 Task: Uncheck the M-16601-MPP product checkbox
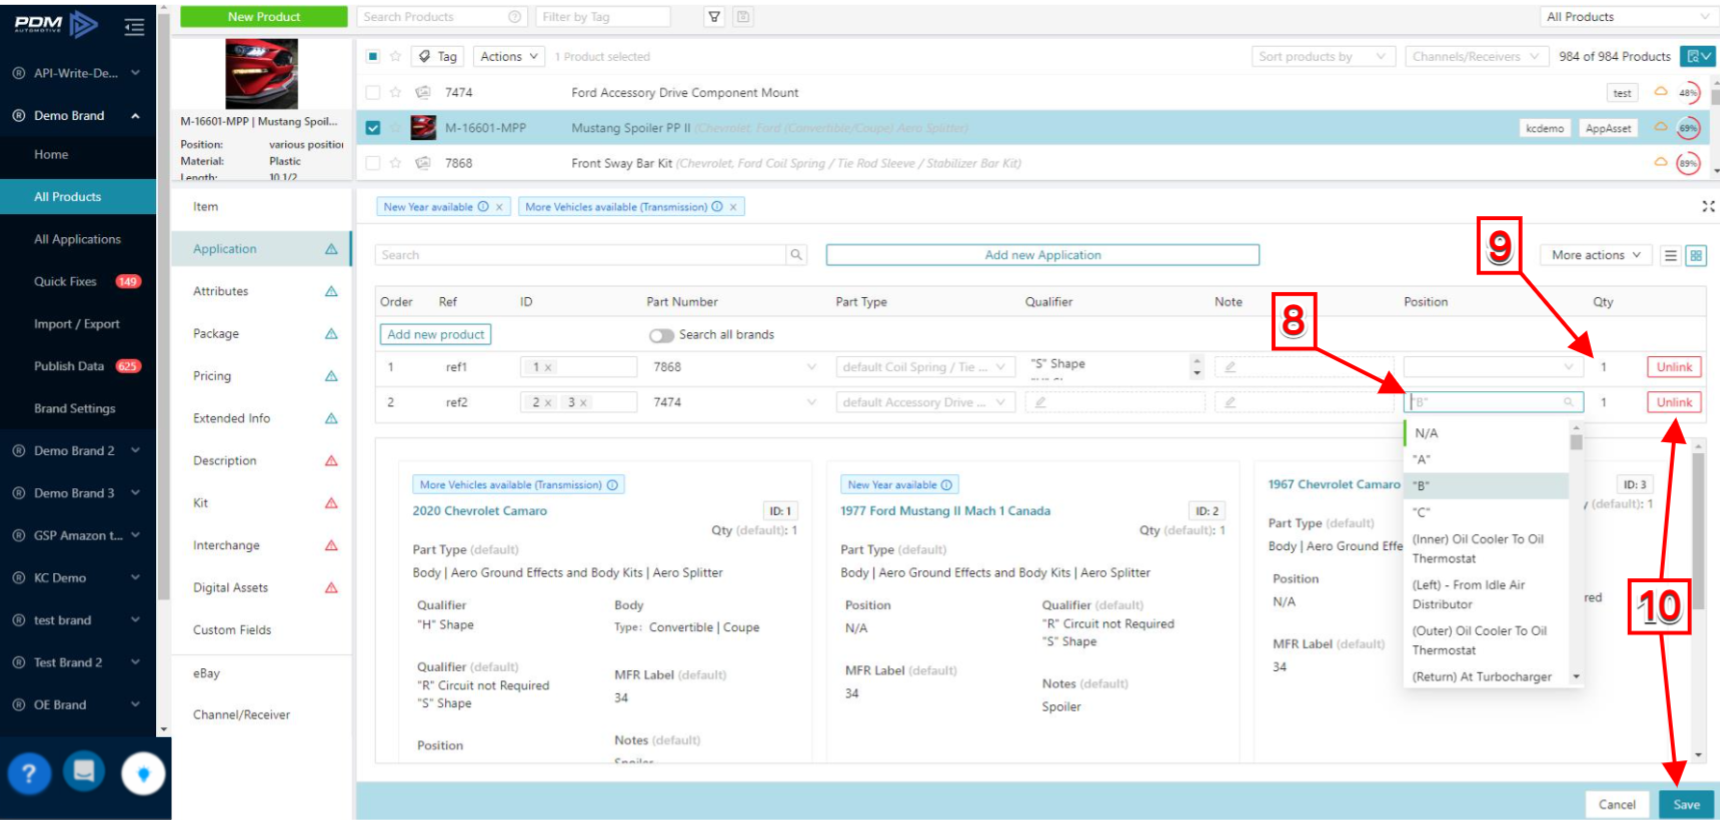(x=373, y=128)
